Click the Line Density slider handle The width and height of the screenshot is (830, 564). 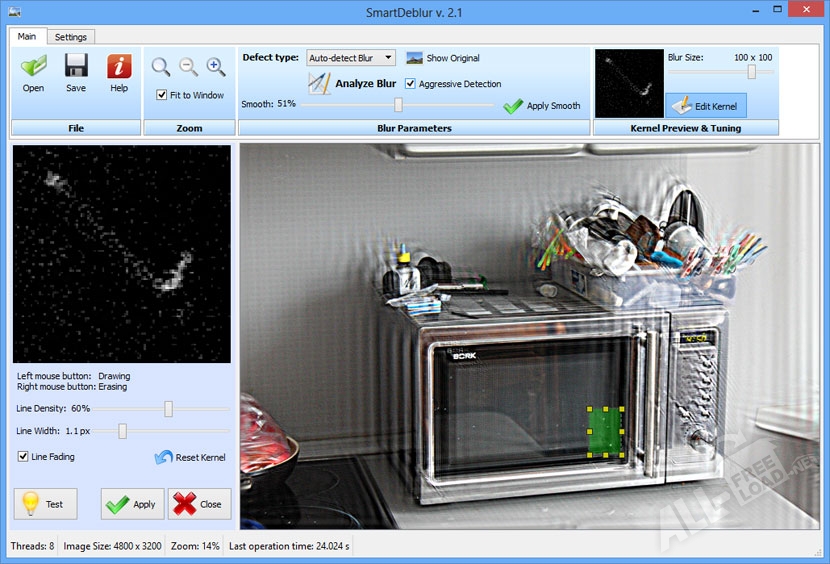pyautogui.click(x=169, y=408)
